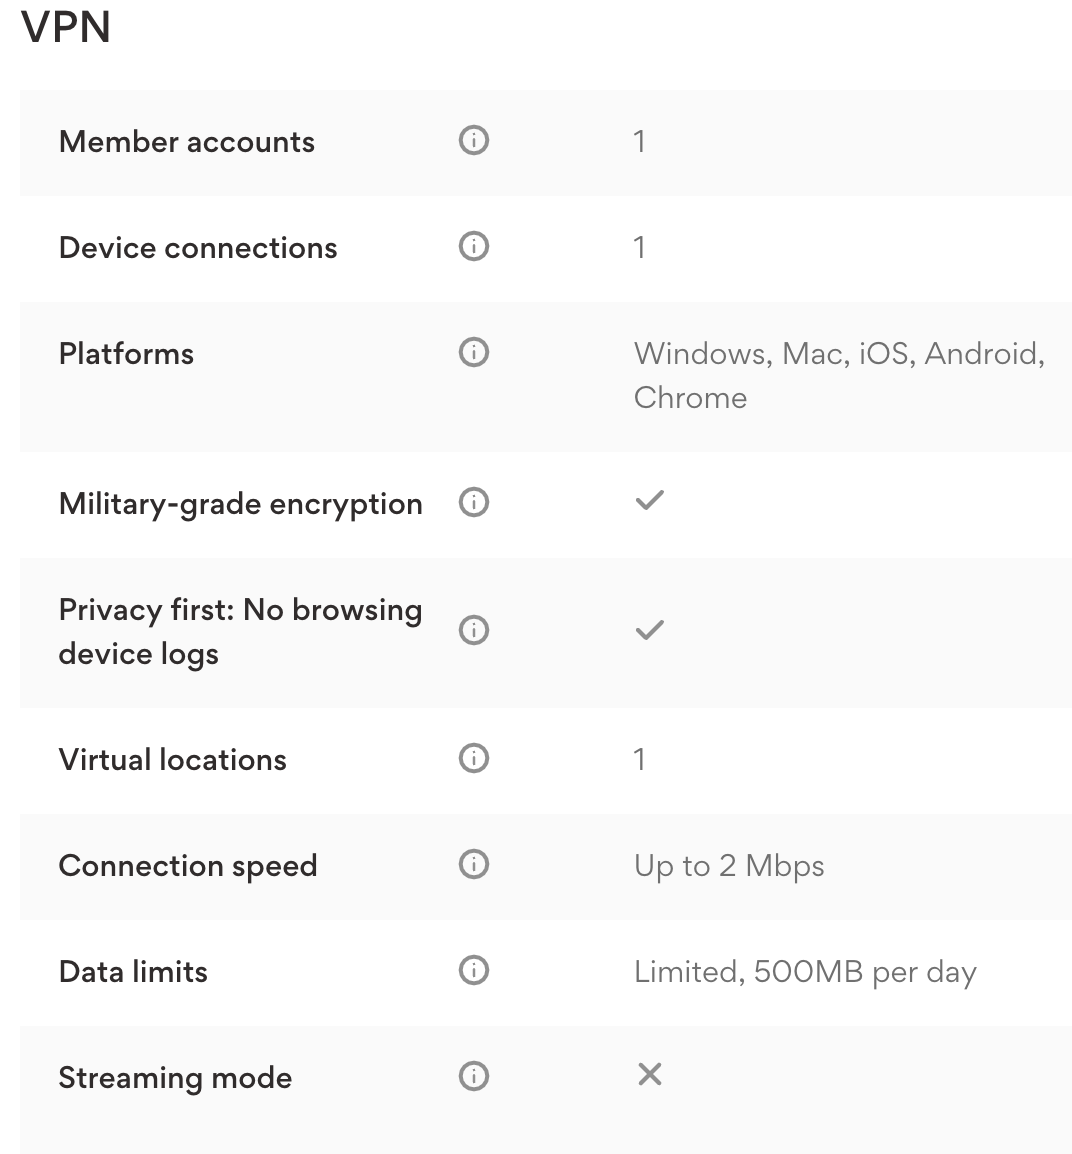Click the Military-grade encryption checkmark
This screenshot has width=1072, height=1154.
[x=648, y=500]
